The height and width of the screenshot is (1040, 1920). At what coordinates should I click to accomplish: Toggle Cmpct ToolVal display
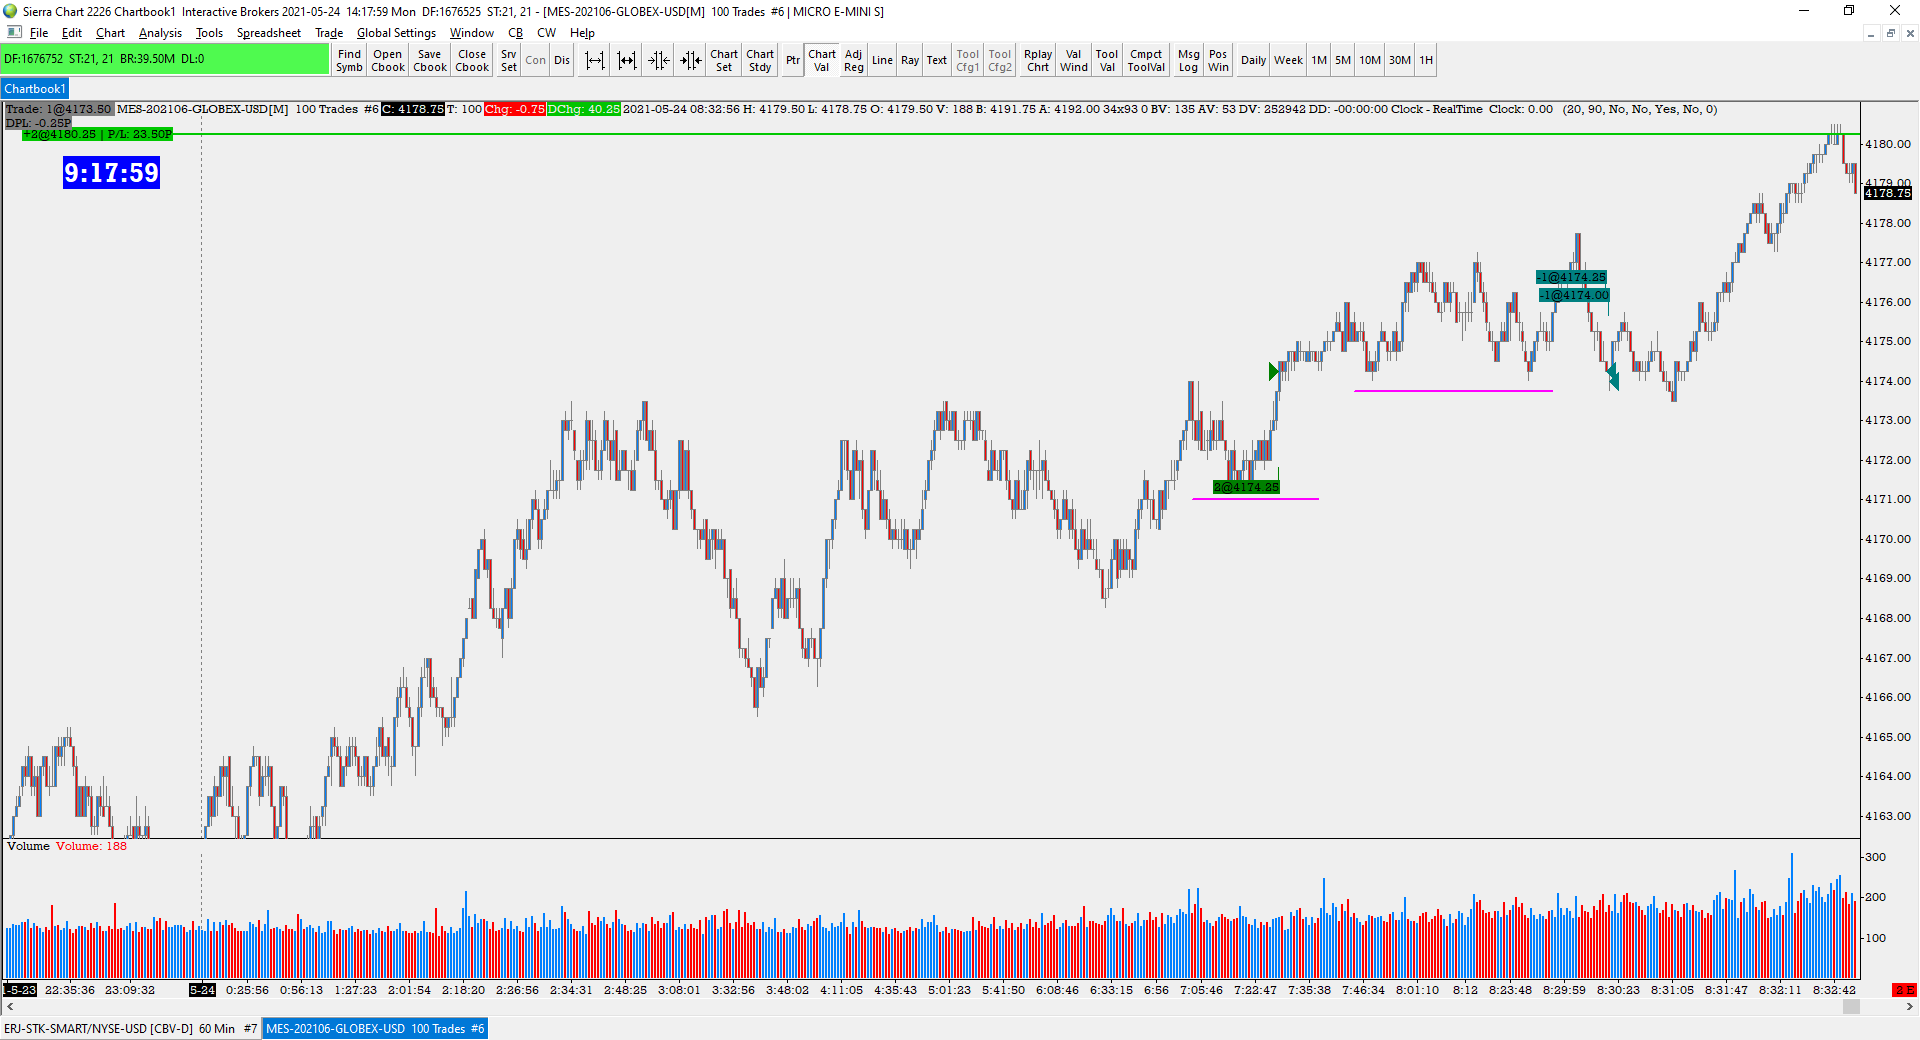point(1146,61)
